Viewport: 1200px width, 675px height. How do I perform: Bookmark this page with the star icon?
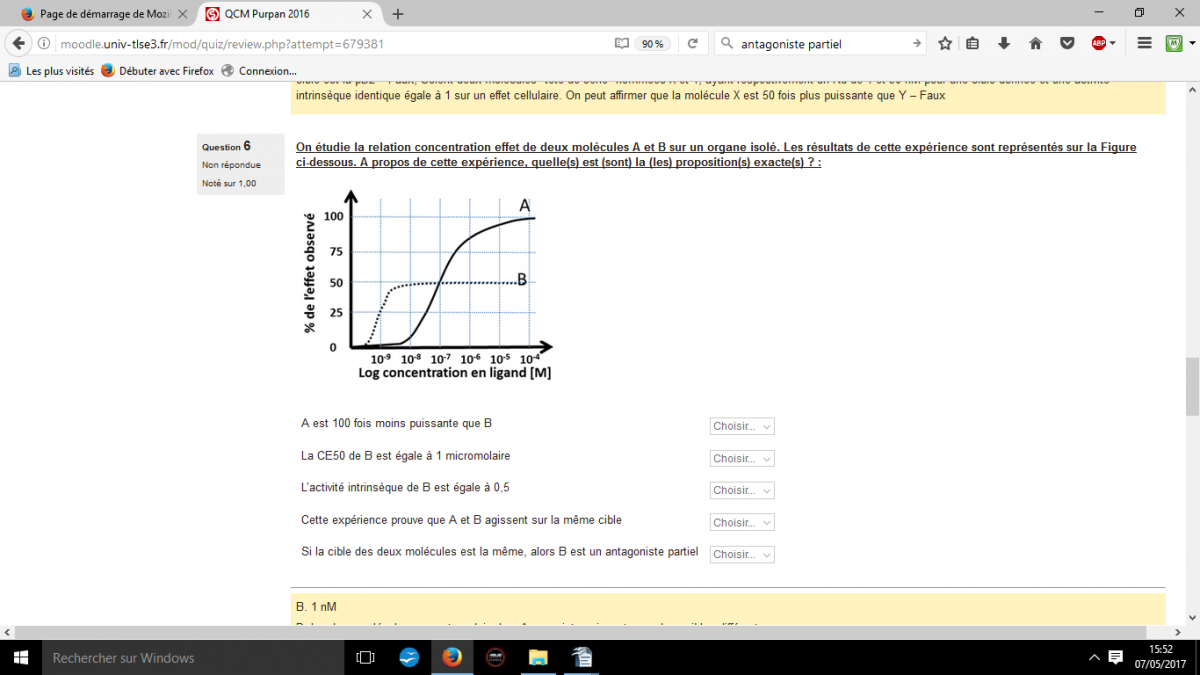(x=945, y=44)
